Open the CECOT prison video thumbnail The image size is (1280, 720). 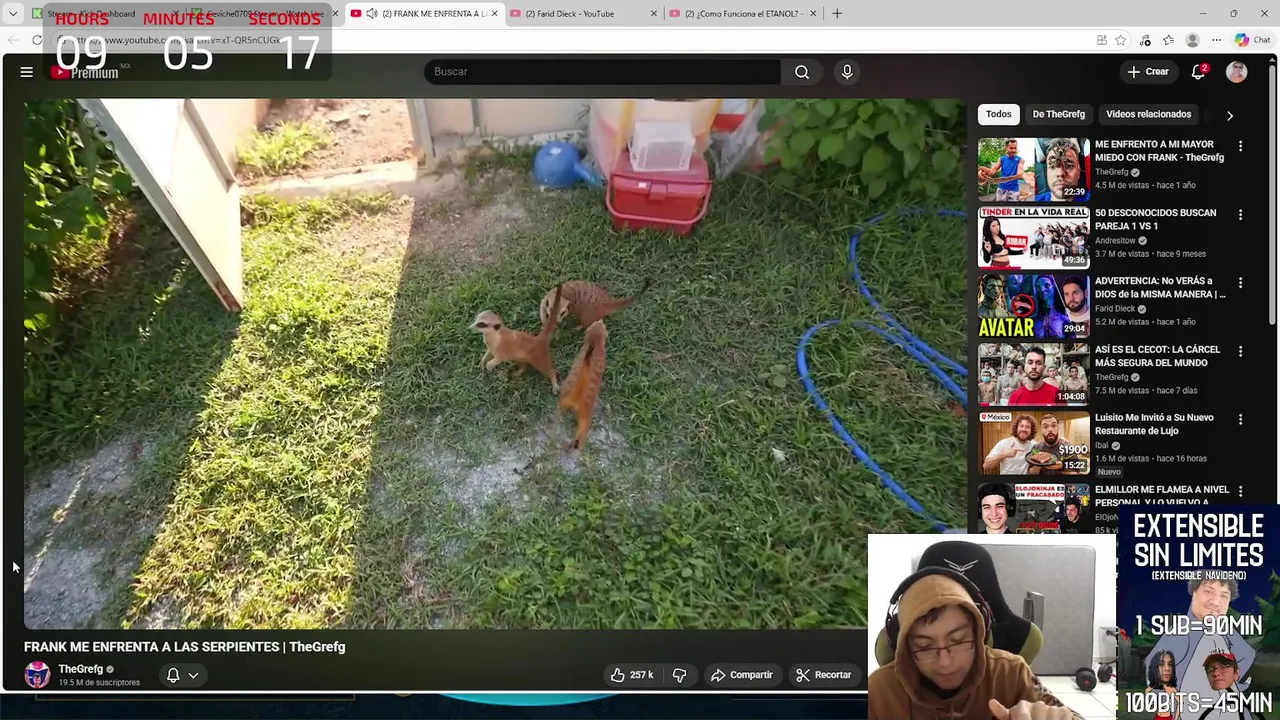coord(1033,374)
